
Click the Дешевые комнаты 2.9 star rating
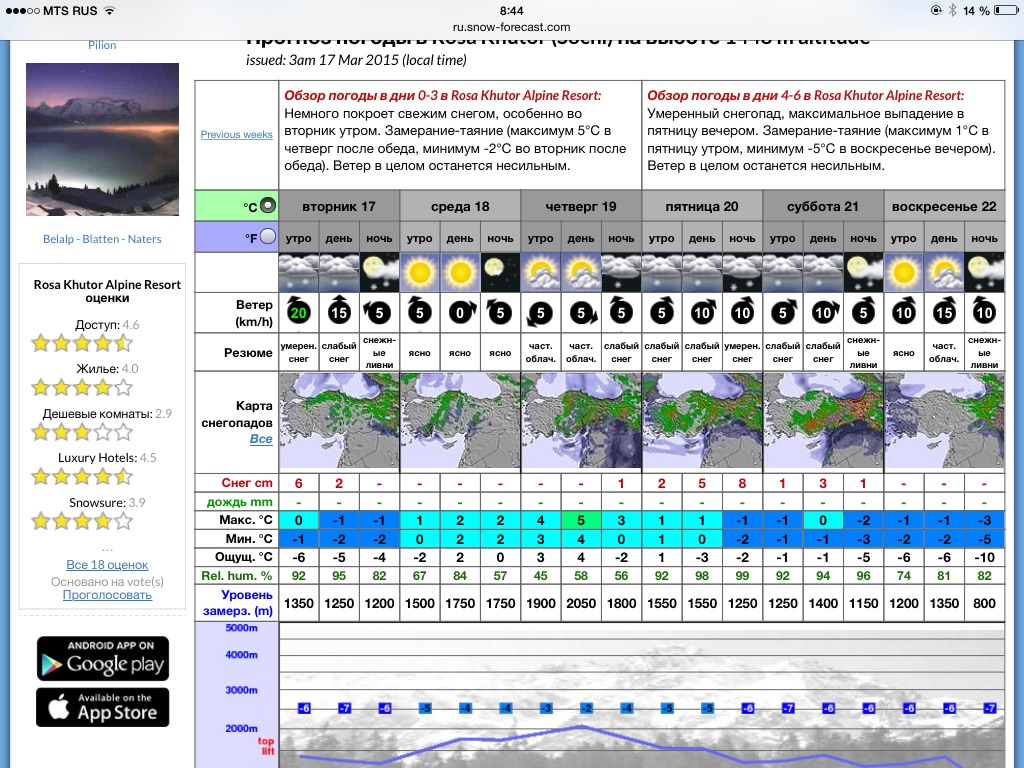(x=82, y=432)
